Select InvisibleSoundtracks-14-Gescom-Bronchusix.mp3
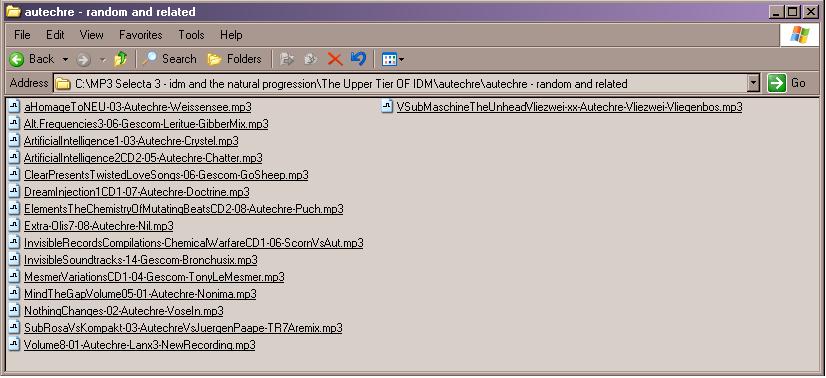The image size is (826, 378). (141, 260)
